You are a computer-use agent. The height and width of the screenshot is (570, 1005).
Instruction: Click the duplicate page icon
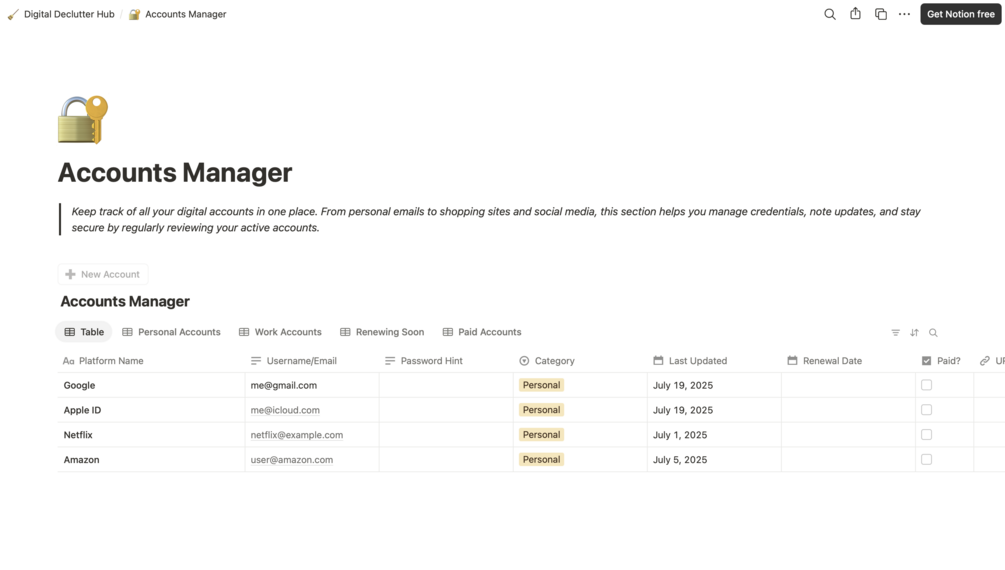pos(881,14)
